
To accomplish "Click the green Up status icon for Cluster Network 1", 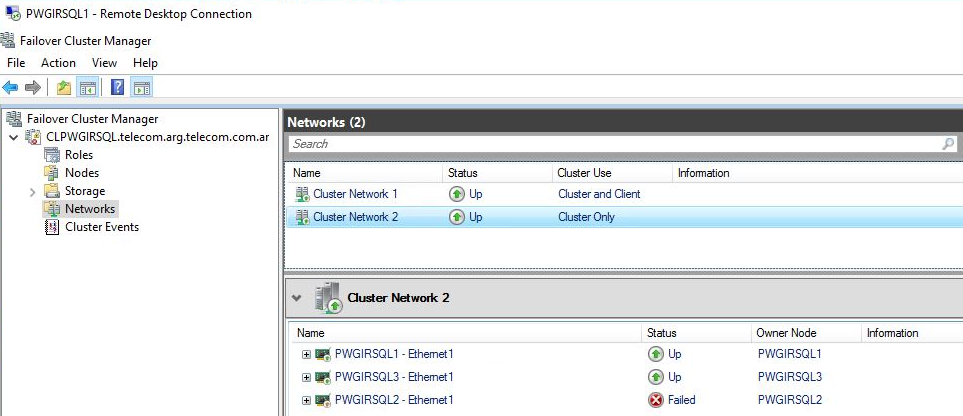I will [x=456, y=194].
